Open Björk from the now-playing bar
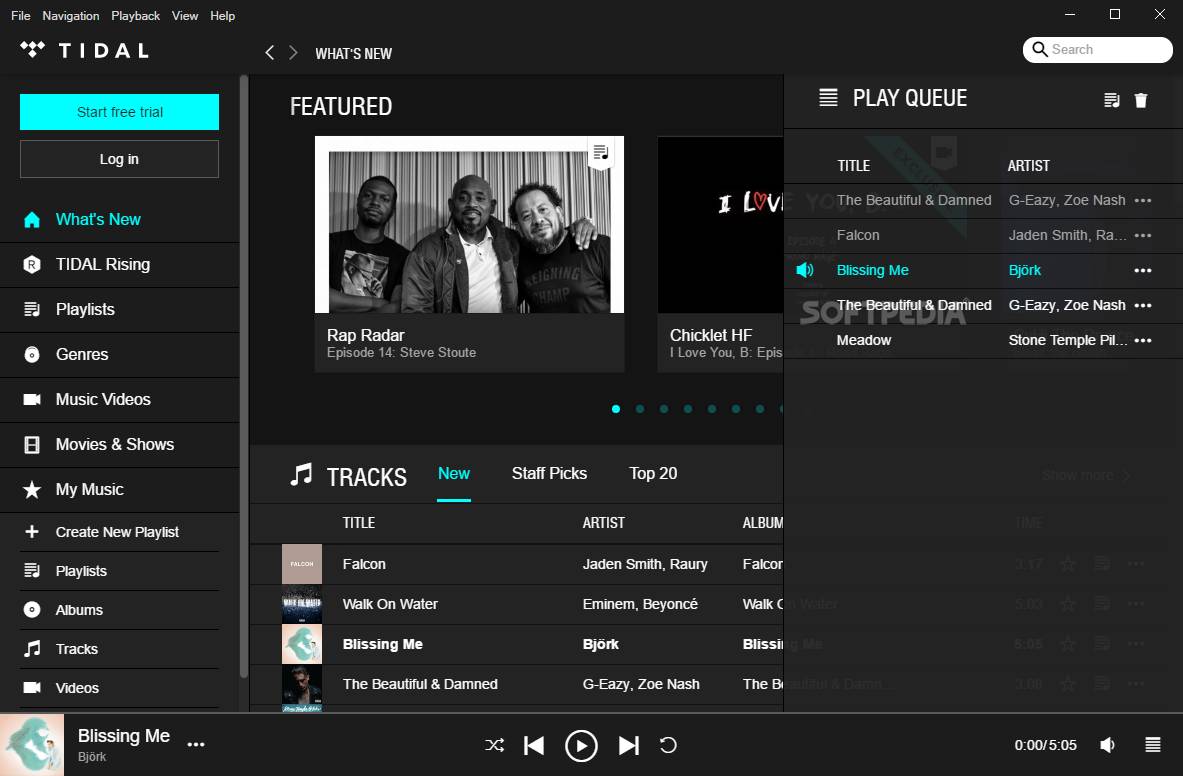 click(x=92, y=757)
